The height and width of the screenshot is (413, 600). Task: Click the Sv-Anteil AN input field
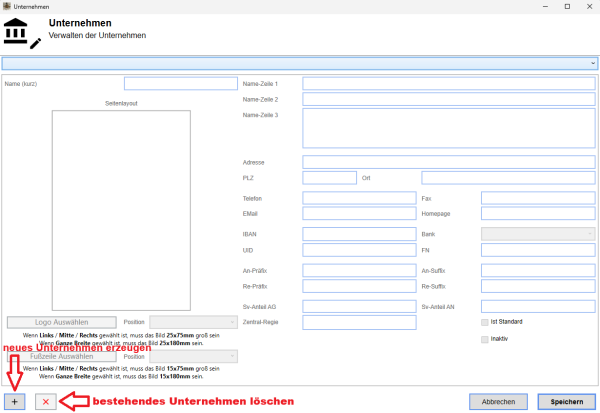pyautogui.click(x=538, y=306)
